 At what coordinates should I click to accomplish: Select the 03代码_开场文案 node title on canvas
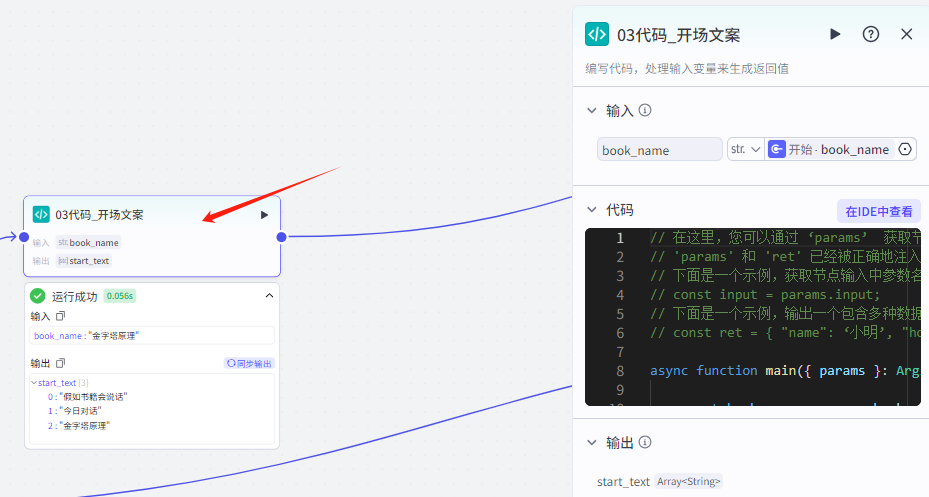click(100, 214)
